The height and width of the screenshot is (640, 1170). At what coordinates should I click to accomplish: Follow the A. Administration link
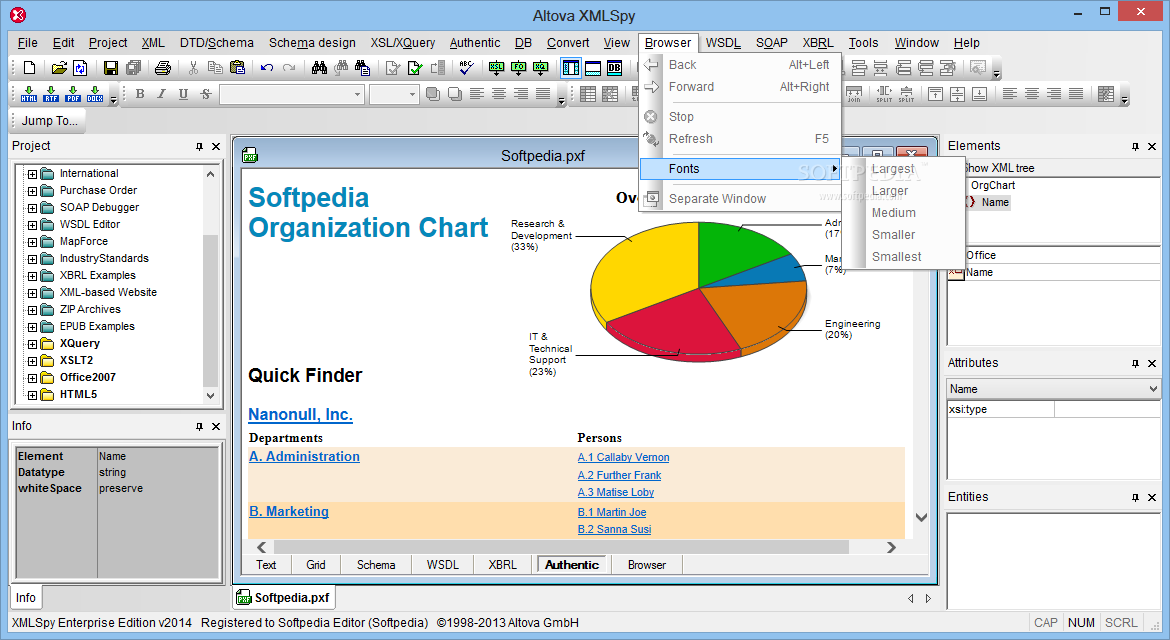pos(304,457)
